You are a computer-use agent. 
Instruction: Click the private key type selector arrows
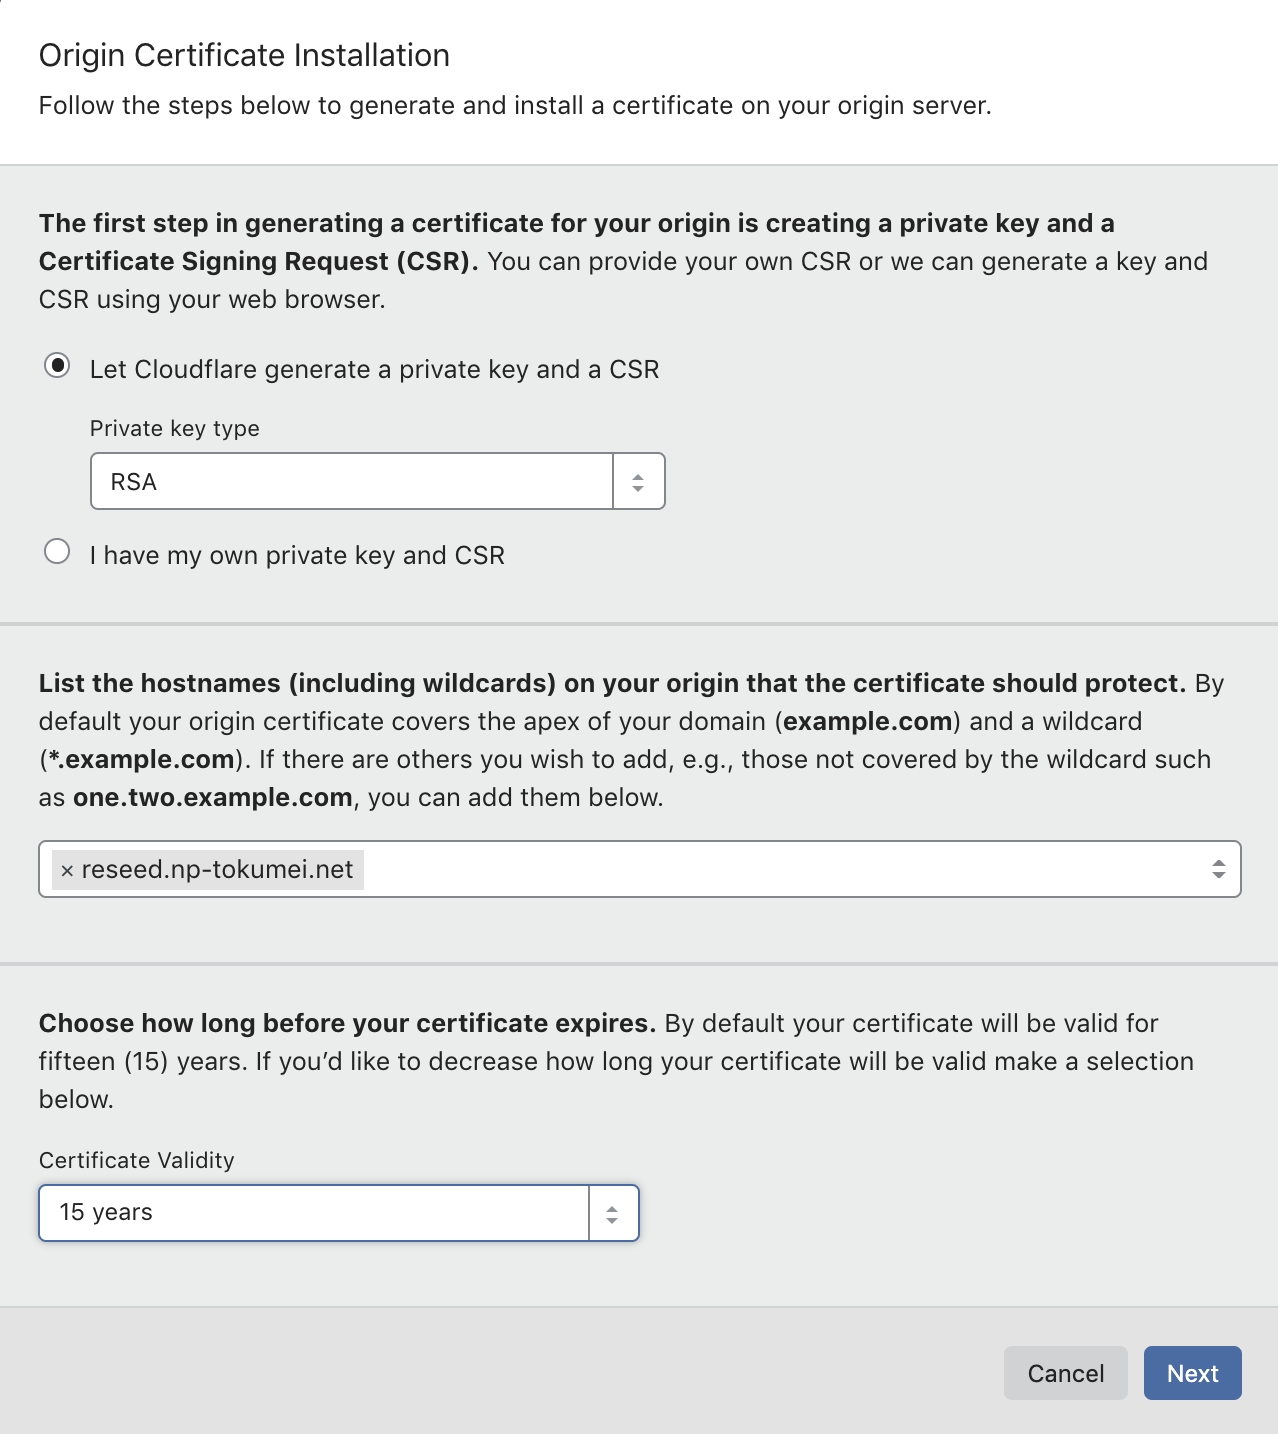(x=638, y=482)
